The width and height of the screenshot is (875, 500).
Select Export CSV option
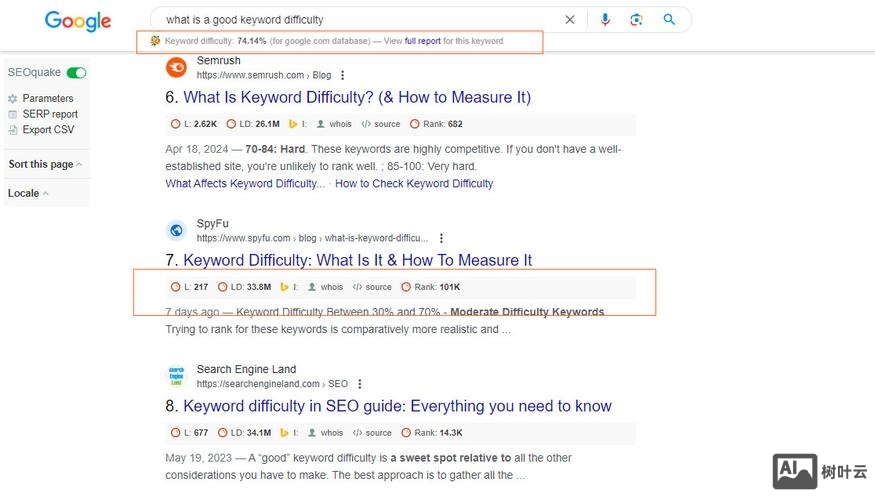49,130
